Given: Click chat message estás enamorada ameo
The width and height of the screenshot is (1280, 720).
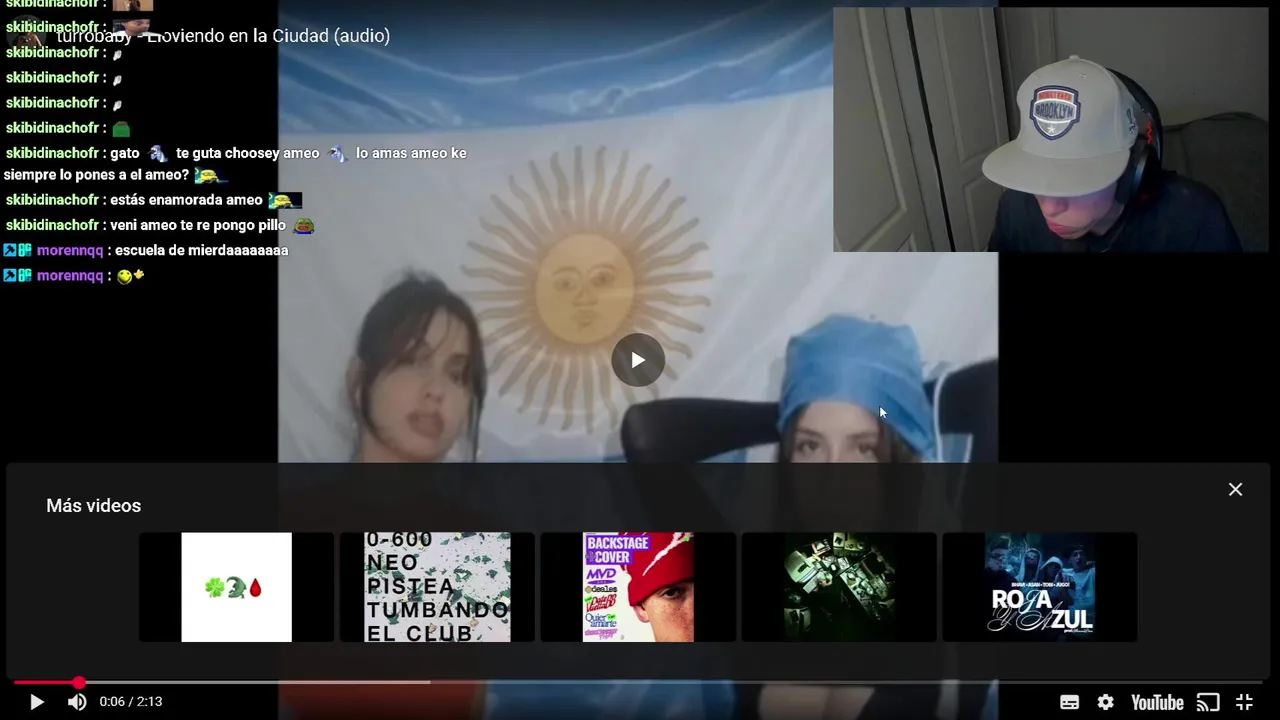Looking at the screenshot, I should (x=187, y=200).
